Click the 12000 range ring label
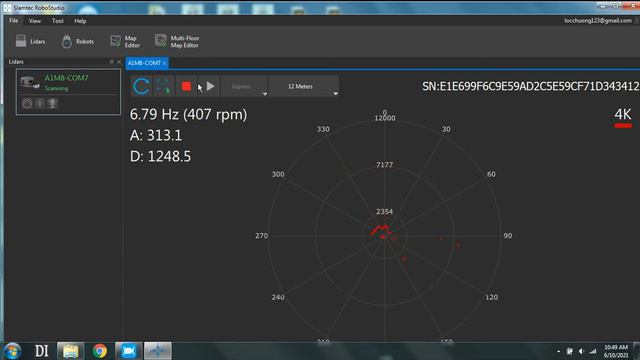 pyautogui.click(x=384, y=118)
